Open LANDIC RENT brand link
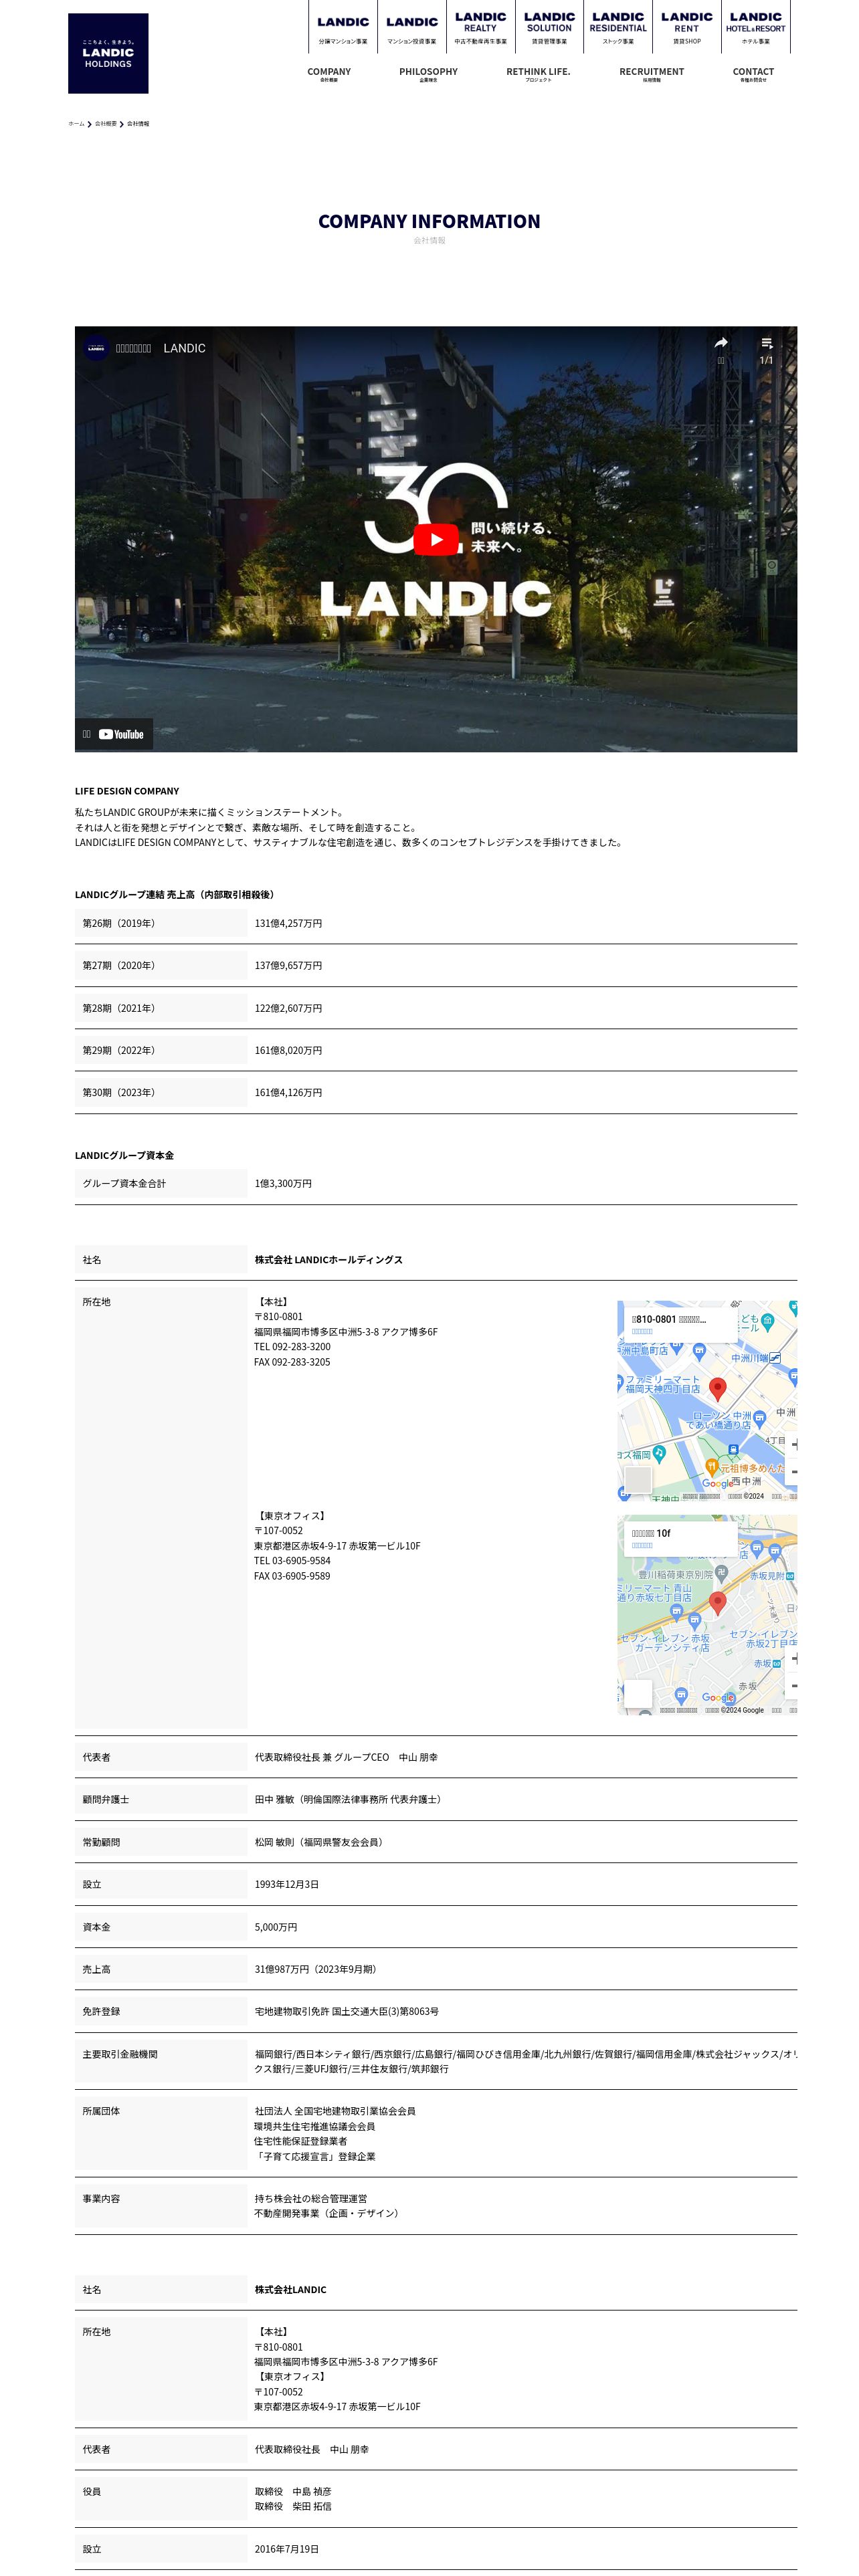The height and width of the screenshot is (2576, 859). [687, 28]
